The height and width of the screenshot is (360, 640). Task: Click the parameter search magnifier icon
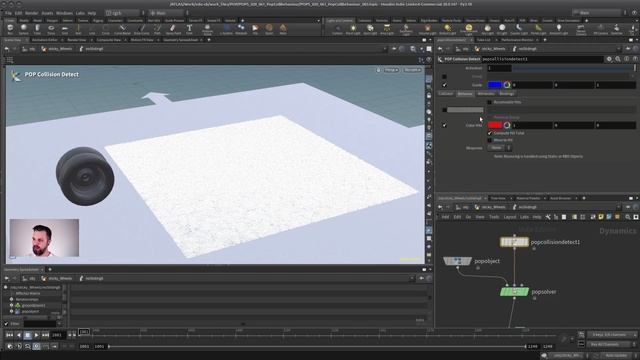click(x=618, y=59)
